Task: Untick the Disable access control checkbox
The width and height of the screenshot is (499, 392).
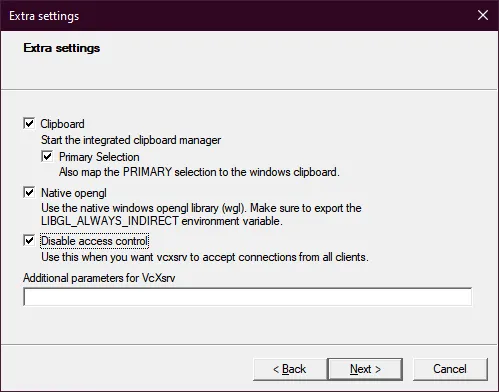Action: tap(29, 240)
